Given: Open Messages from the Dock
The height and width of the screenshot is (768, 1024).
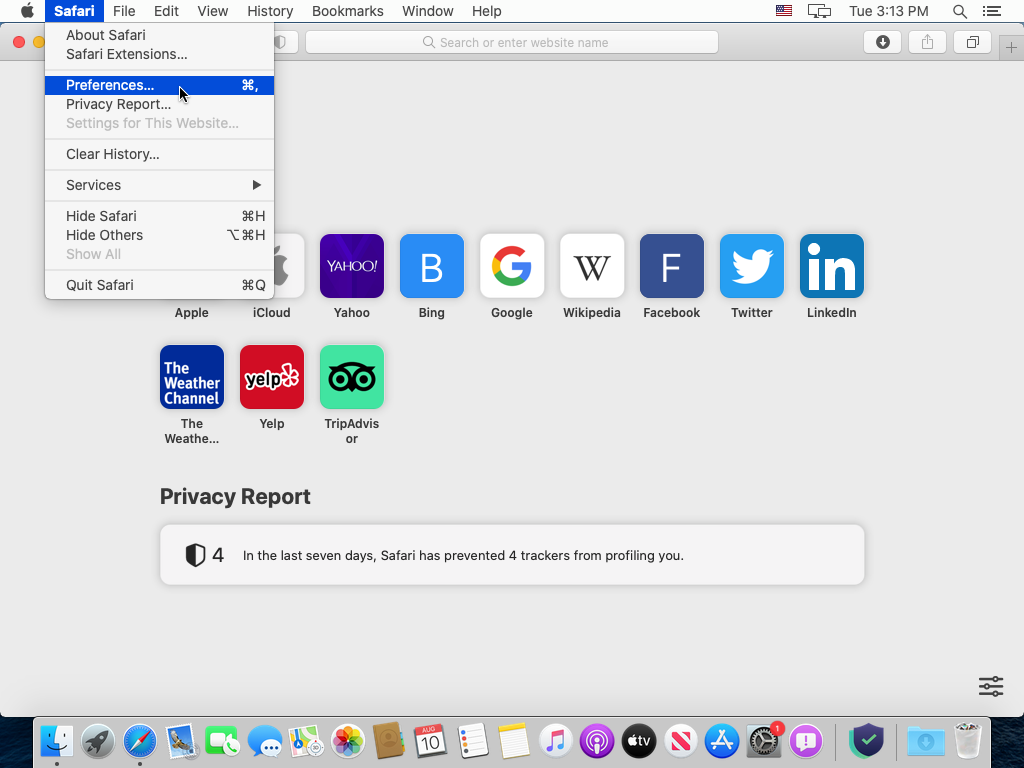Looking at the screenshot, I should pyautogui.click(x=264, y=741).
